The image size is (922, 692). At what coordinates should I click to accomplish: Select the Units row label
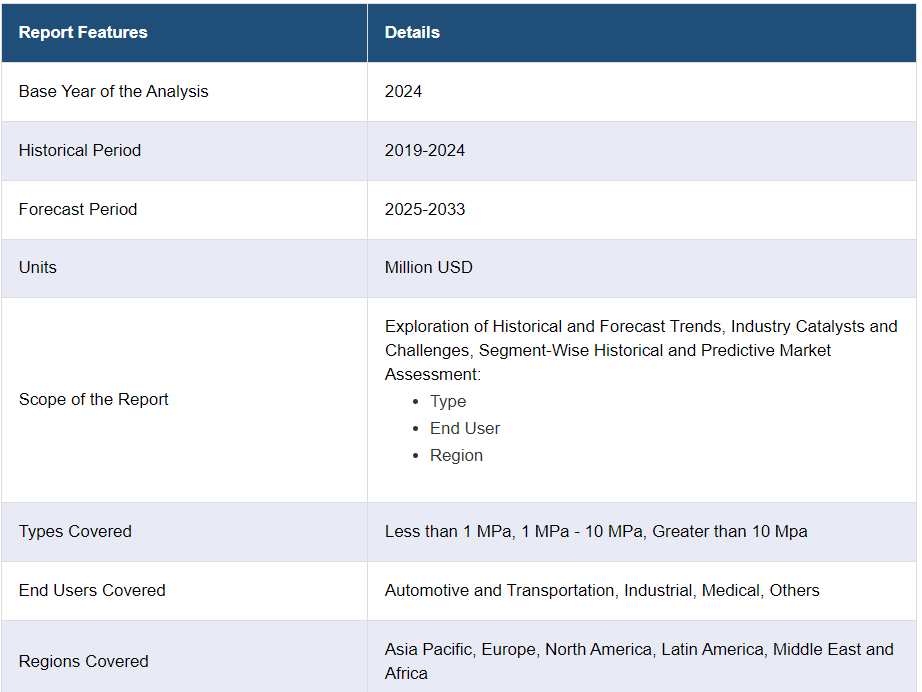tap(38, 267)
